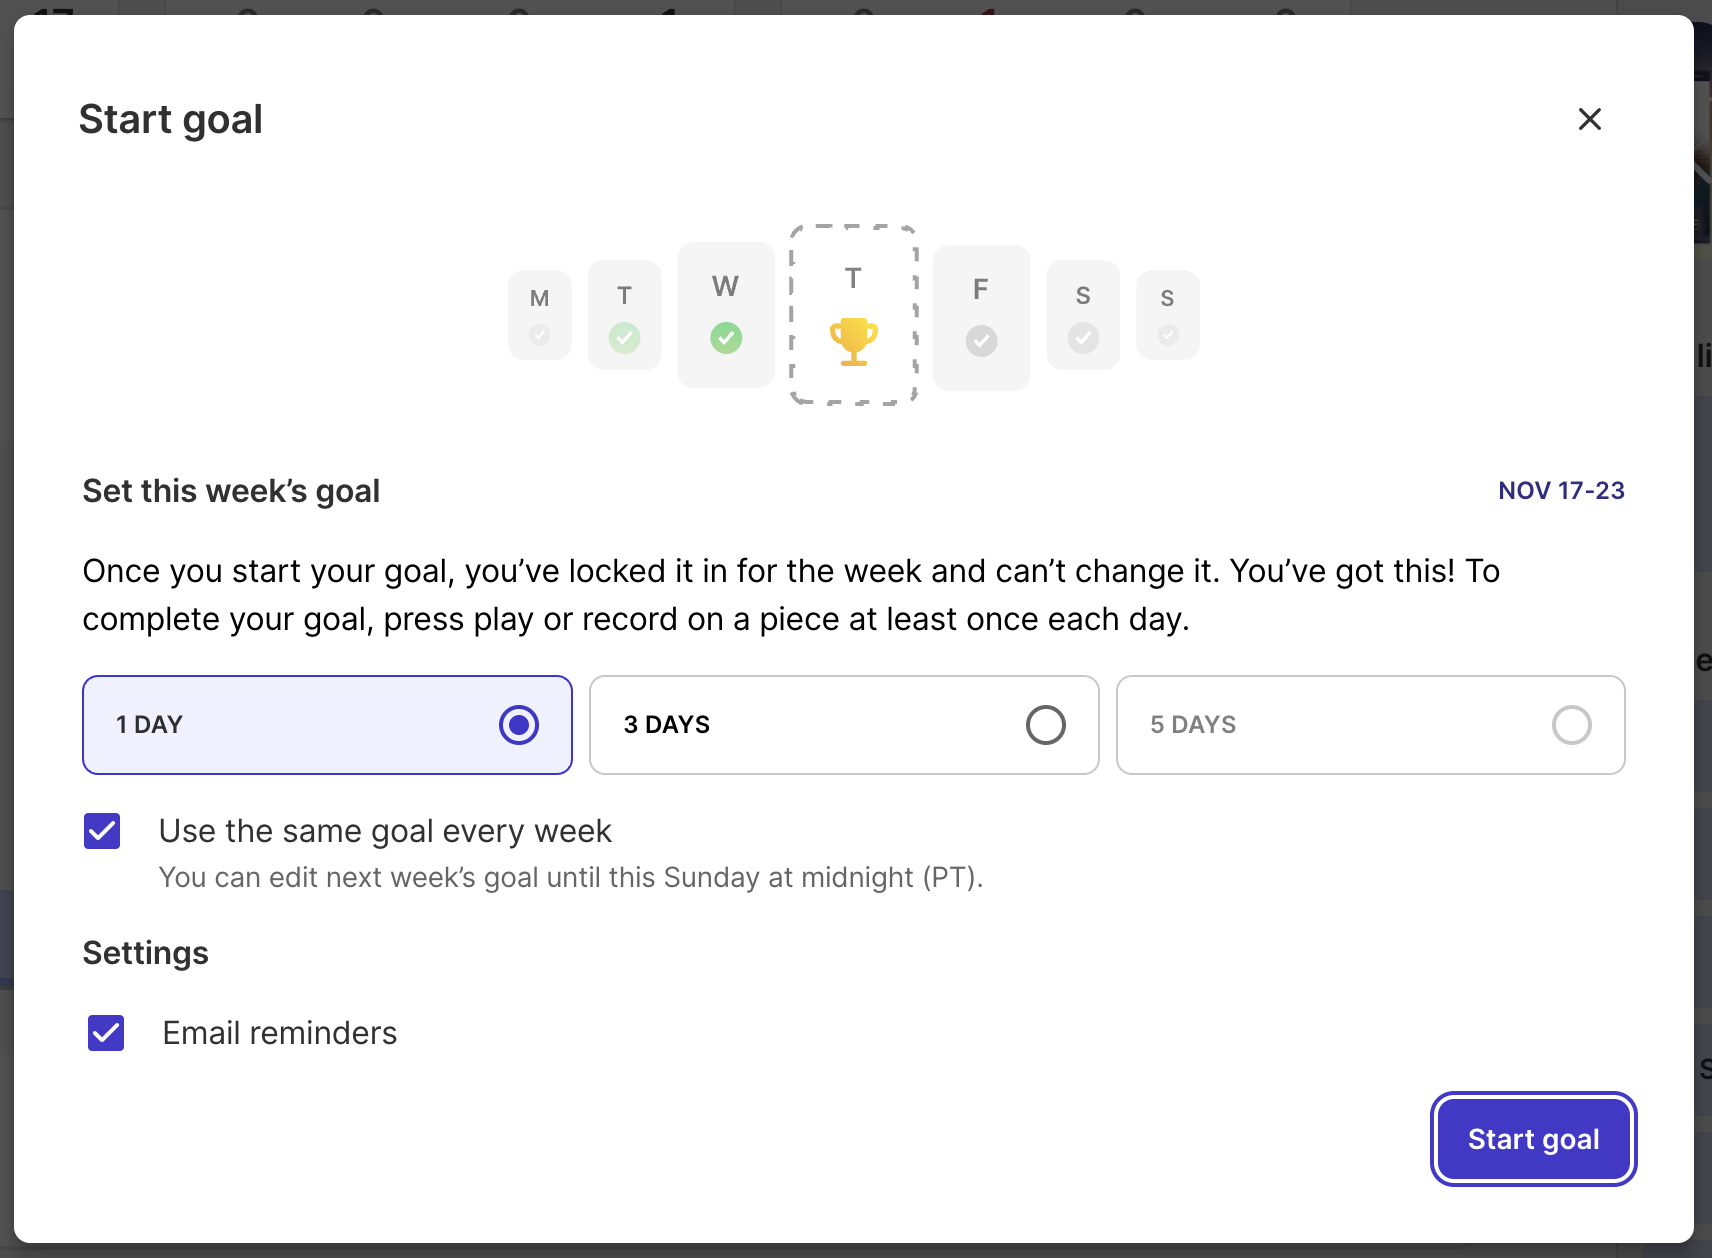Click the Sunday day card
The image size is (1712, 1258).
(x=1167, y=315)
